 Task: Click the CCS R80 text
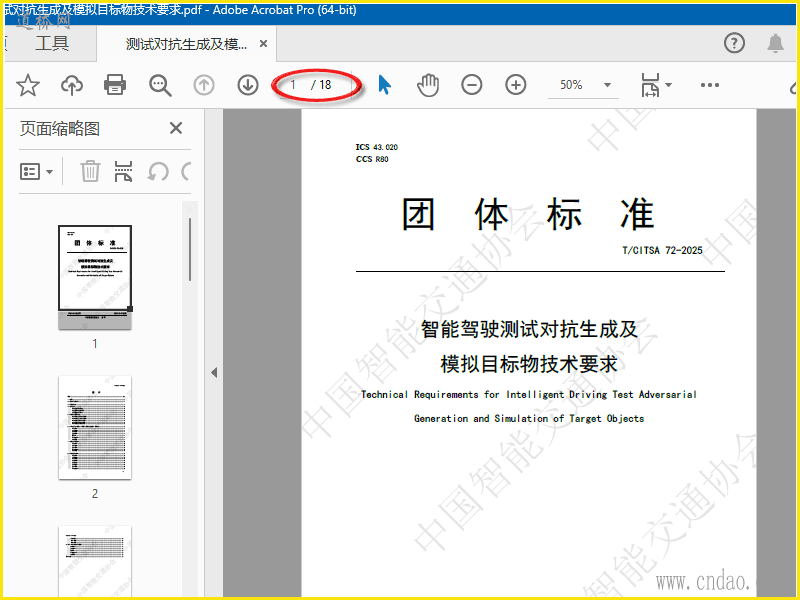coord(372,159)
